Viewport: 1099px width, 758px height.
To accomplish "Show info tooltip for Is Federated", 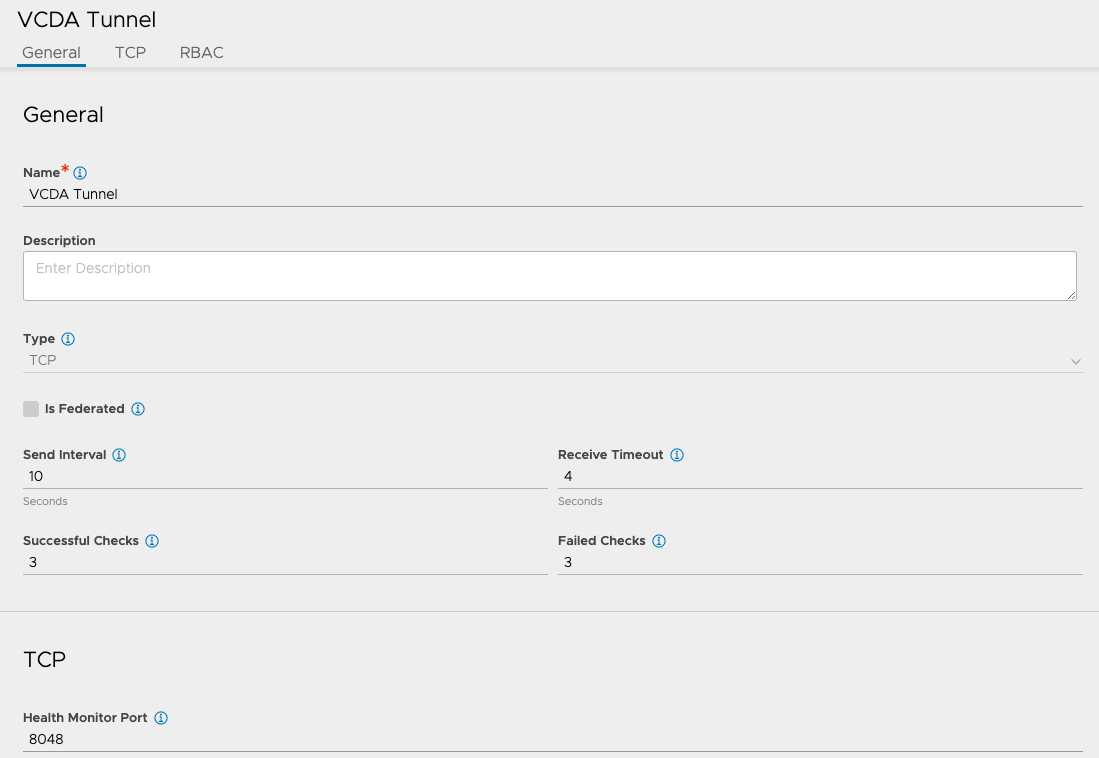I will click(x=138, y=409).
